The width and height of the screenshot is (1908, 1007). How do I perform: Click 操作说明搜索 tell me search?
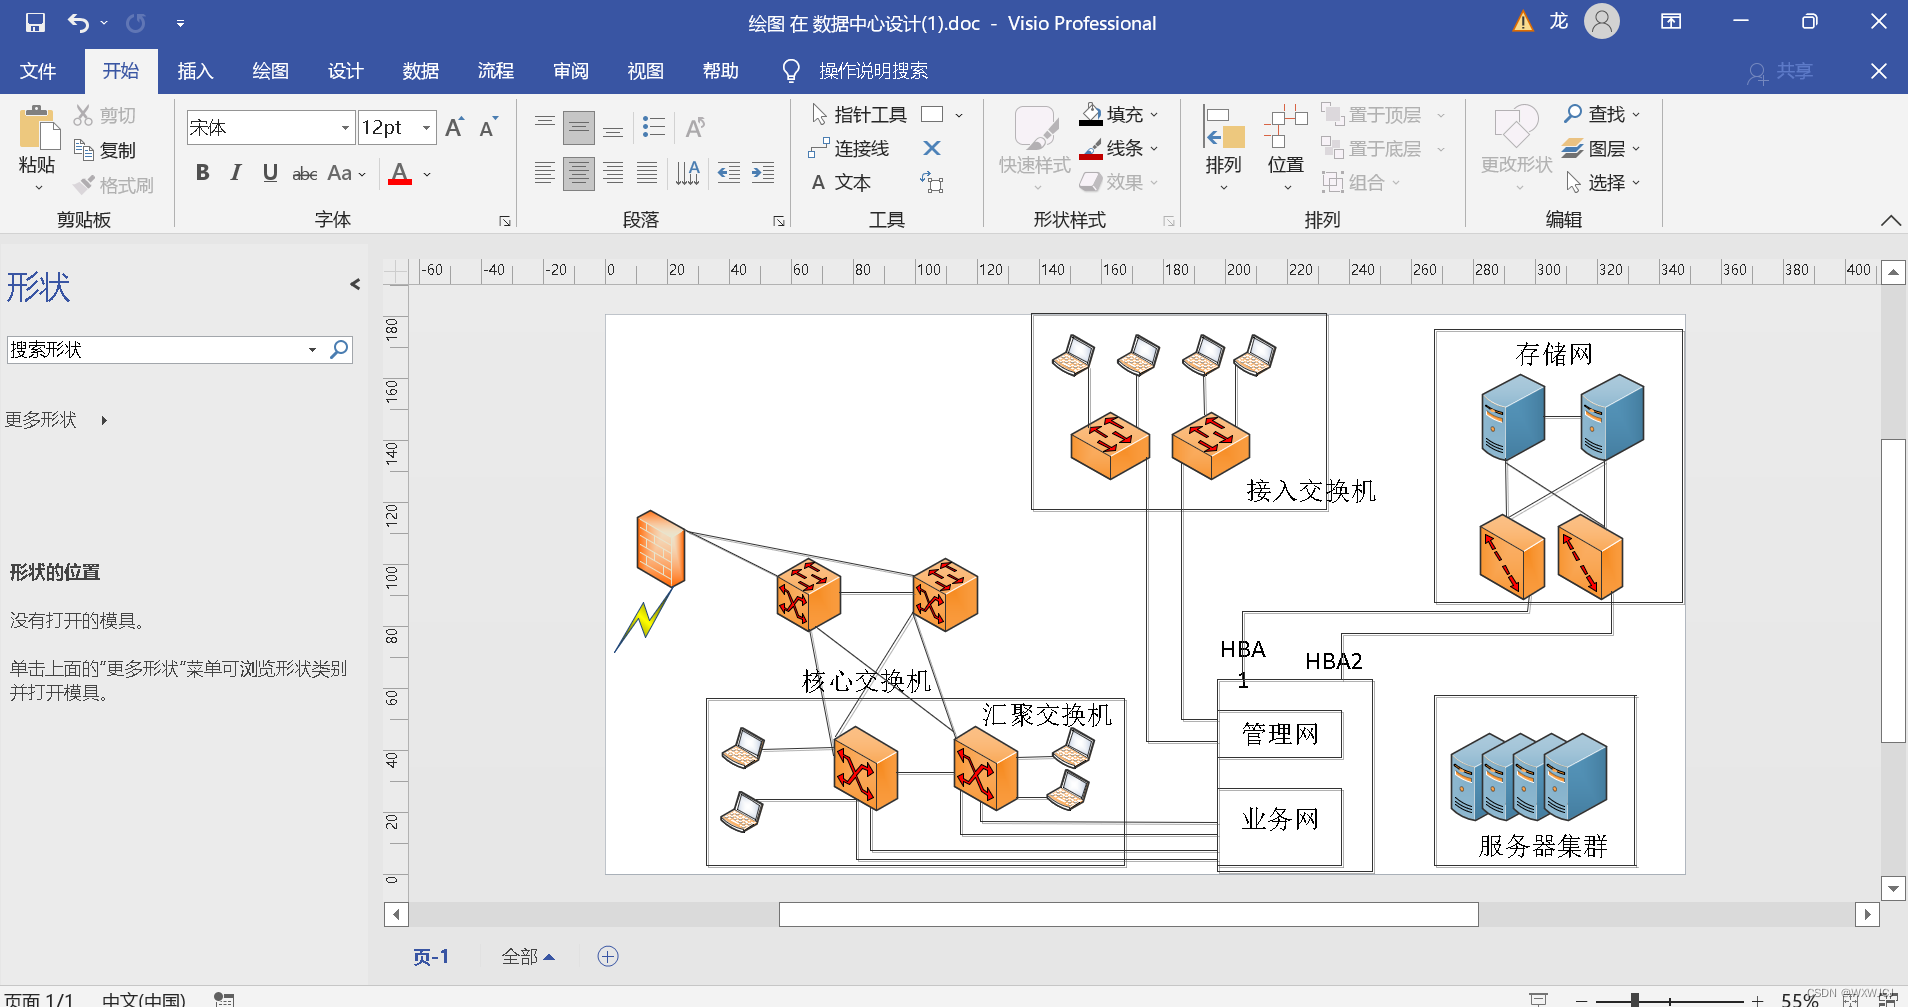point(873,71)
